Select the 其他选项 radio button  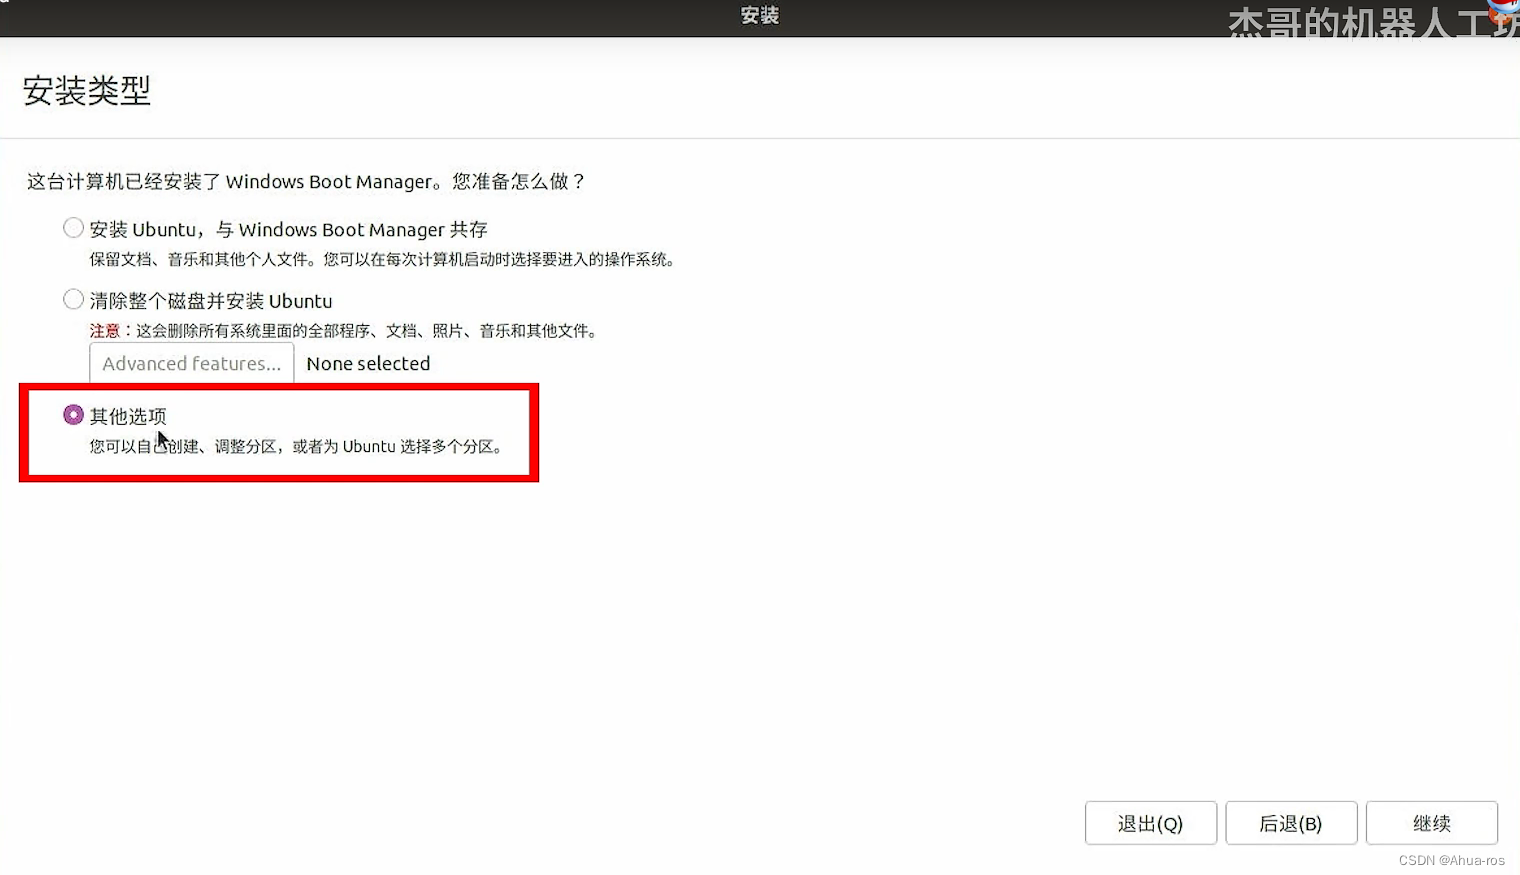click(73, 414)
